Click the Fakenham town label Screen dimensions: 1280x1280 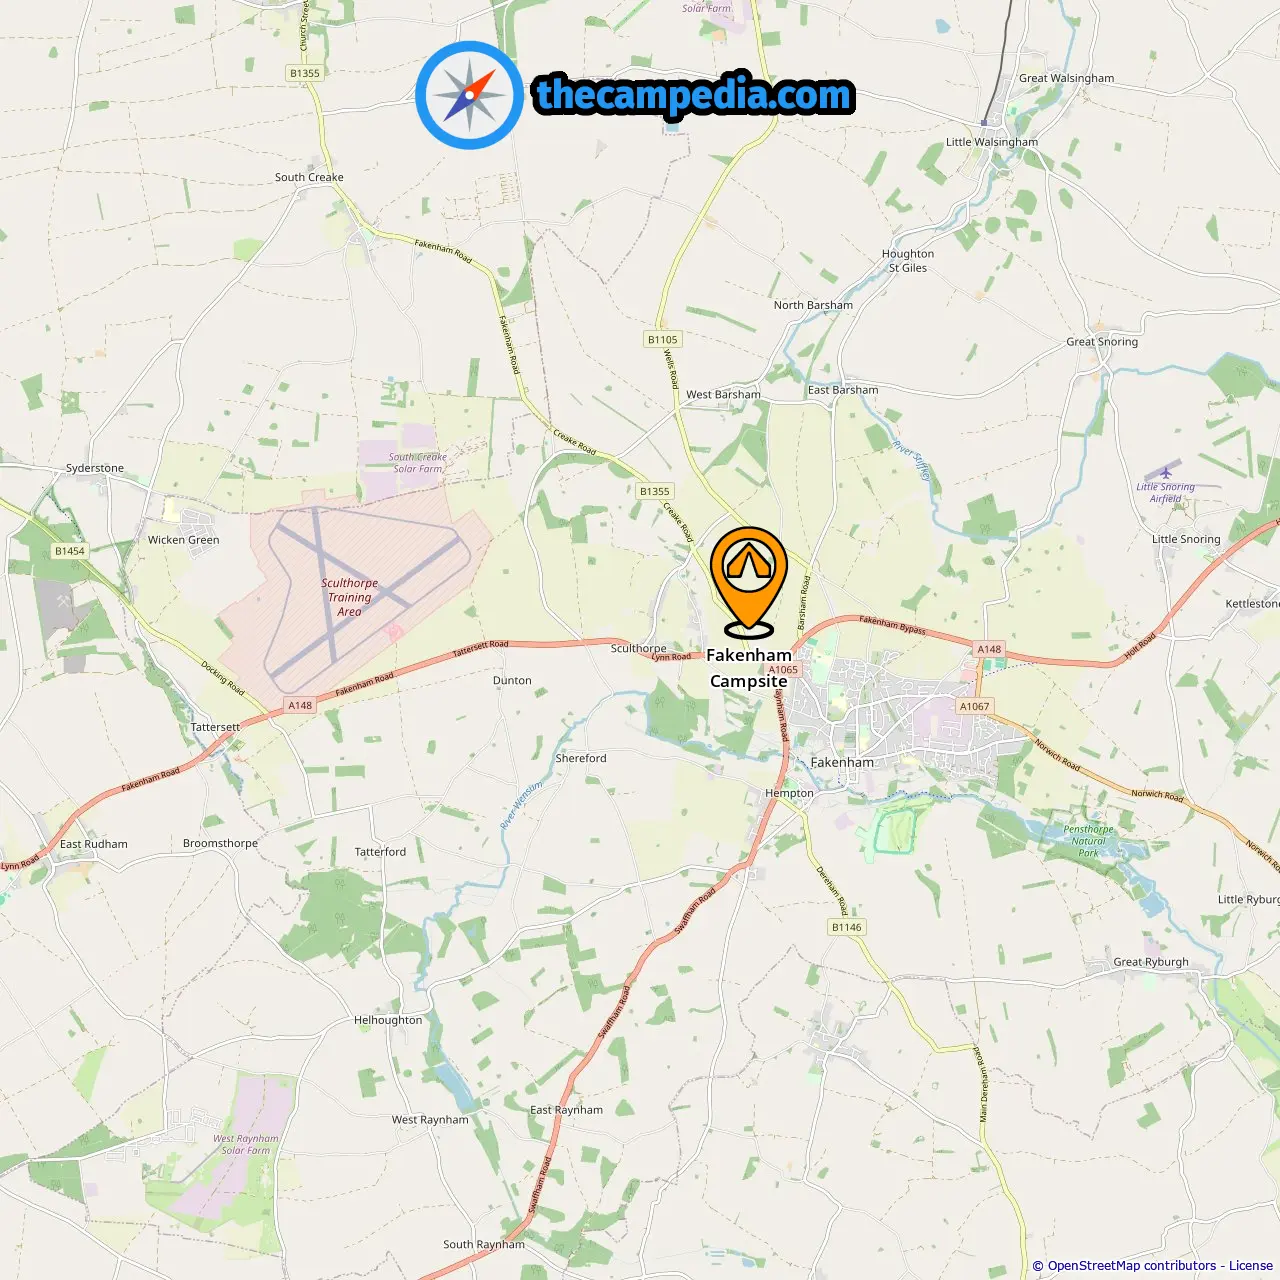coord(842,762)
